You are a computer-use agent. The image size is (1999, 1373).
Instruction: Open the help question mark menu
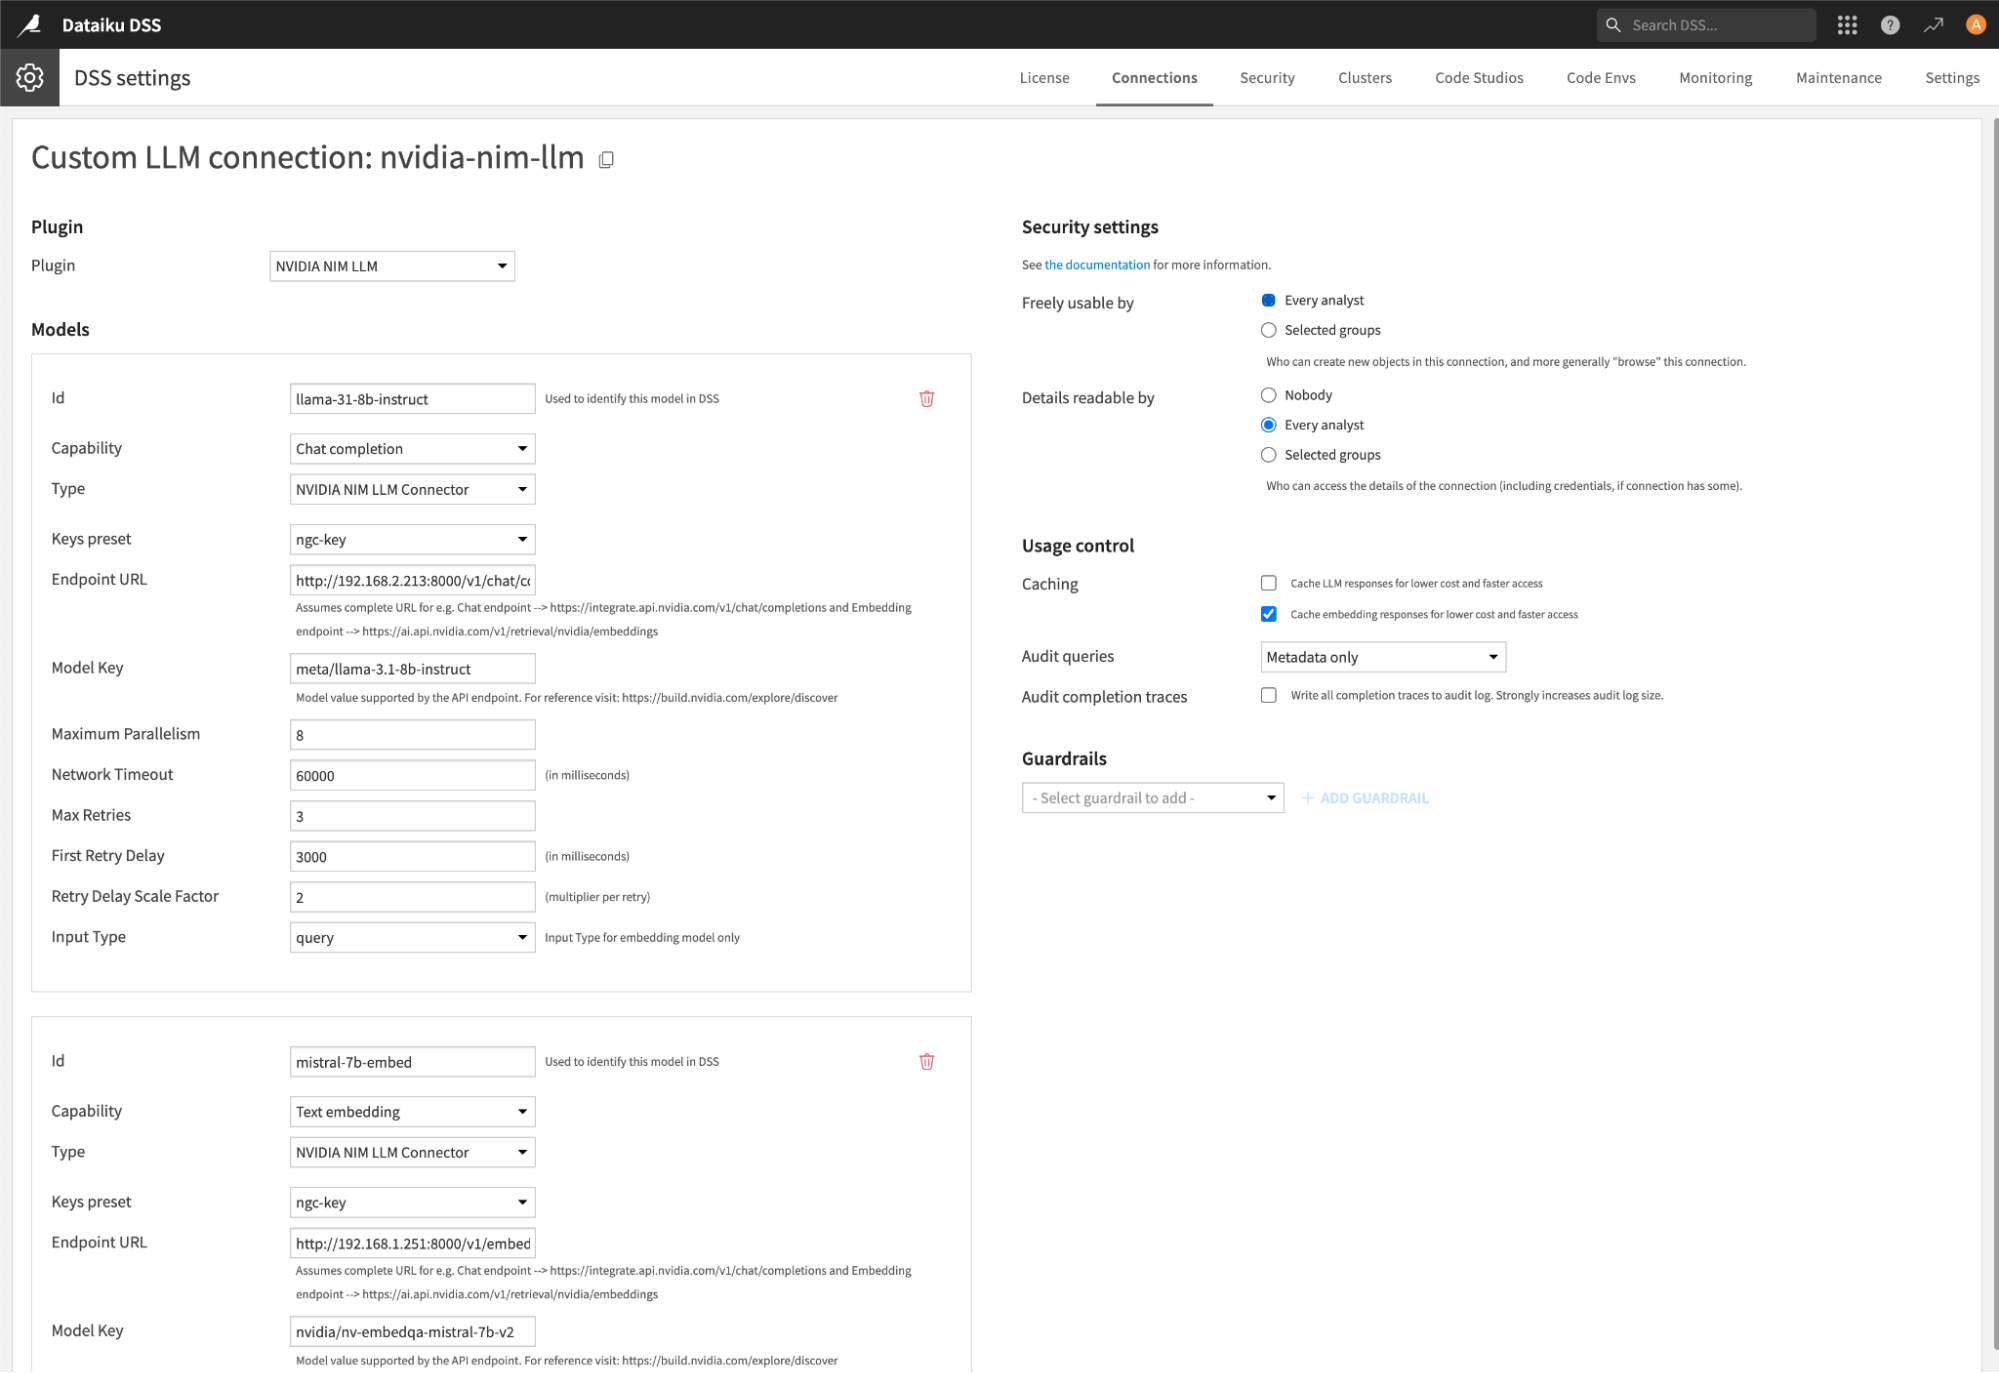pyautogui.click(x=1889, y=25)
